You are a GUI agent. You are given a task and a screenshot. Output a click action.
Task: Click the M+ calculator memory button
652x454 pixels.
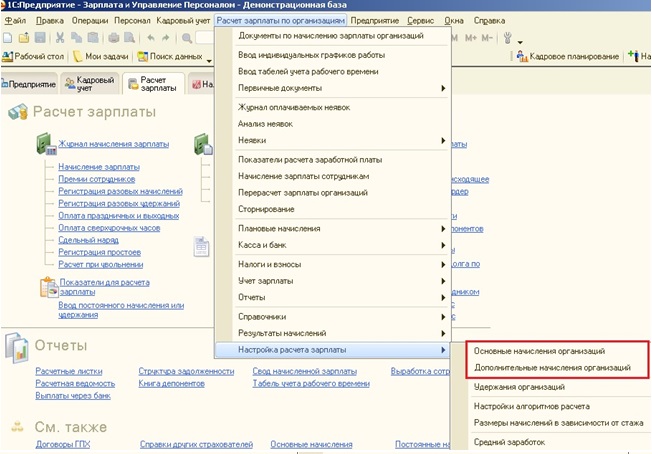[471, 38]
